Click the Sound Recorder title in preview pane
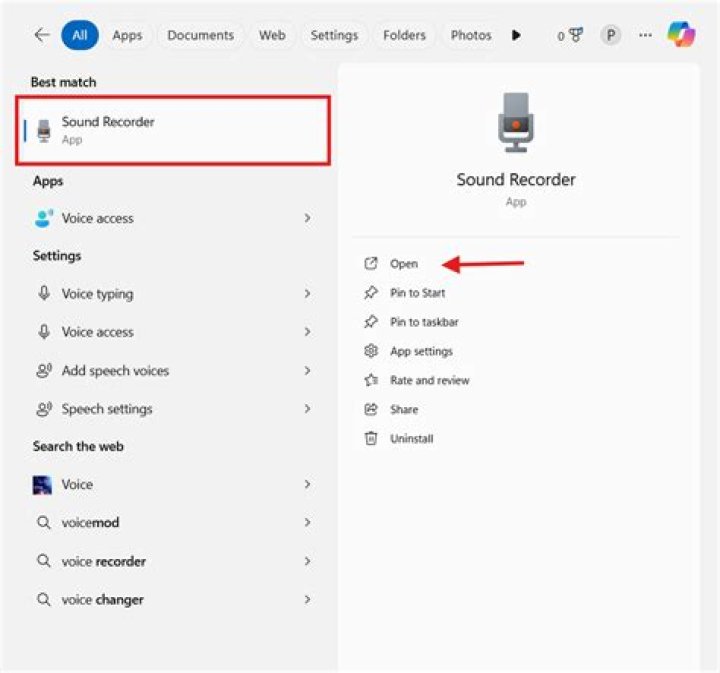The height and width of the screenshot is (673, 720). click(x=516, y=179)
